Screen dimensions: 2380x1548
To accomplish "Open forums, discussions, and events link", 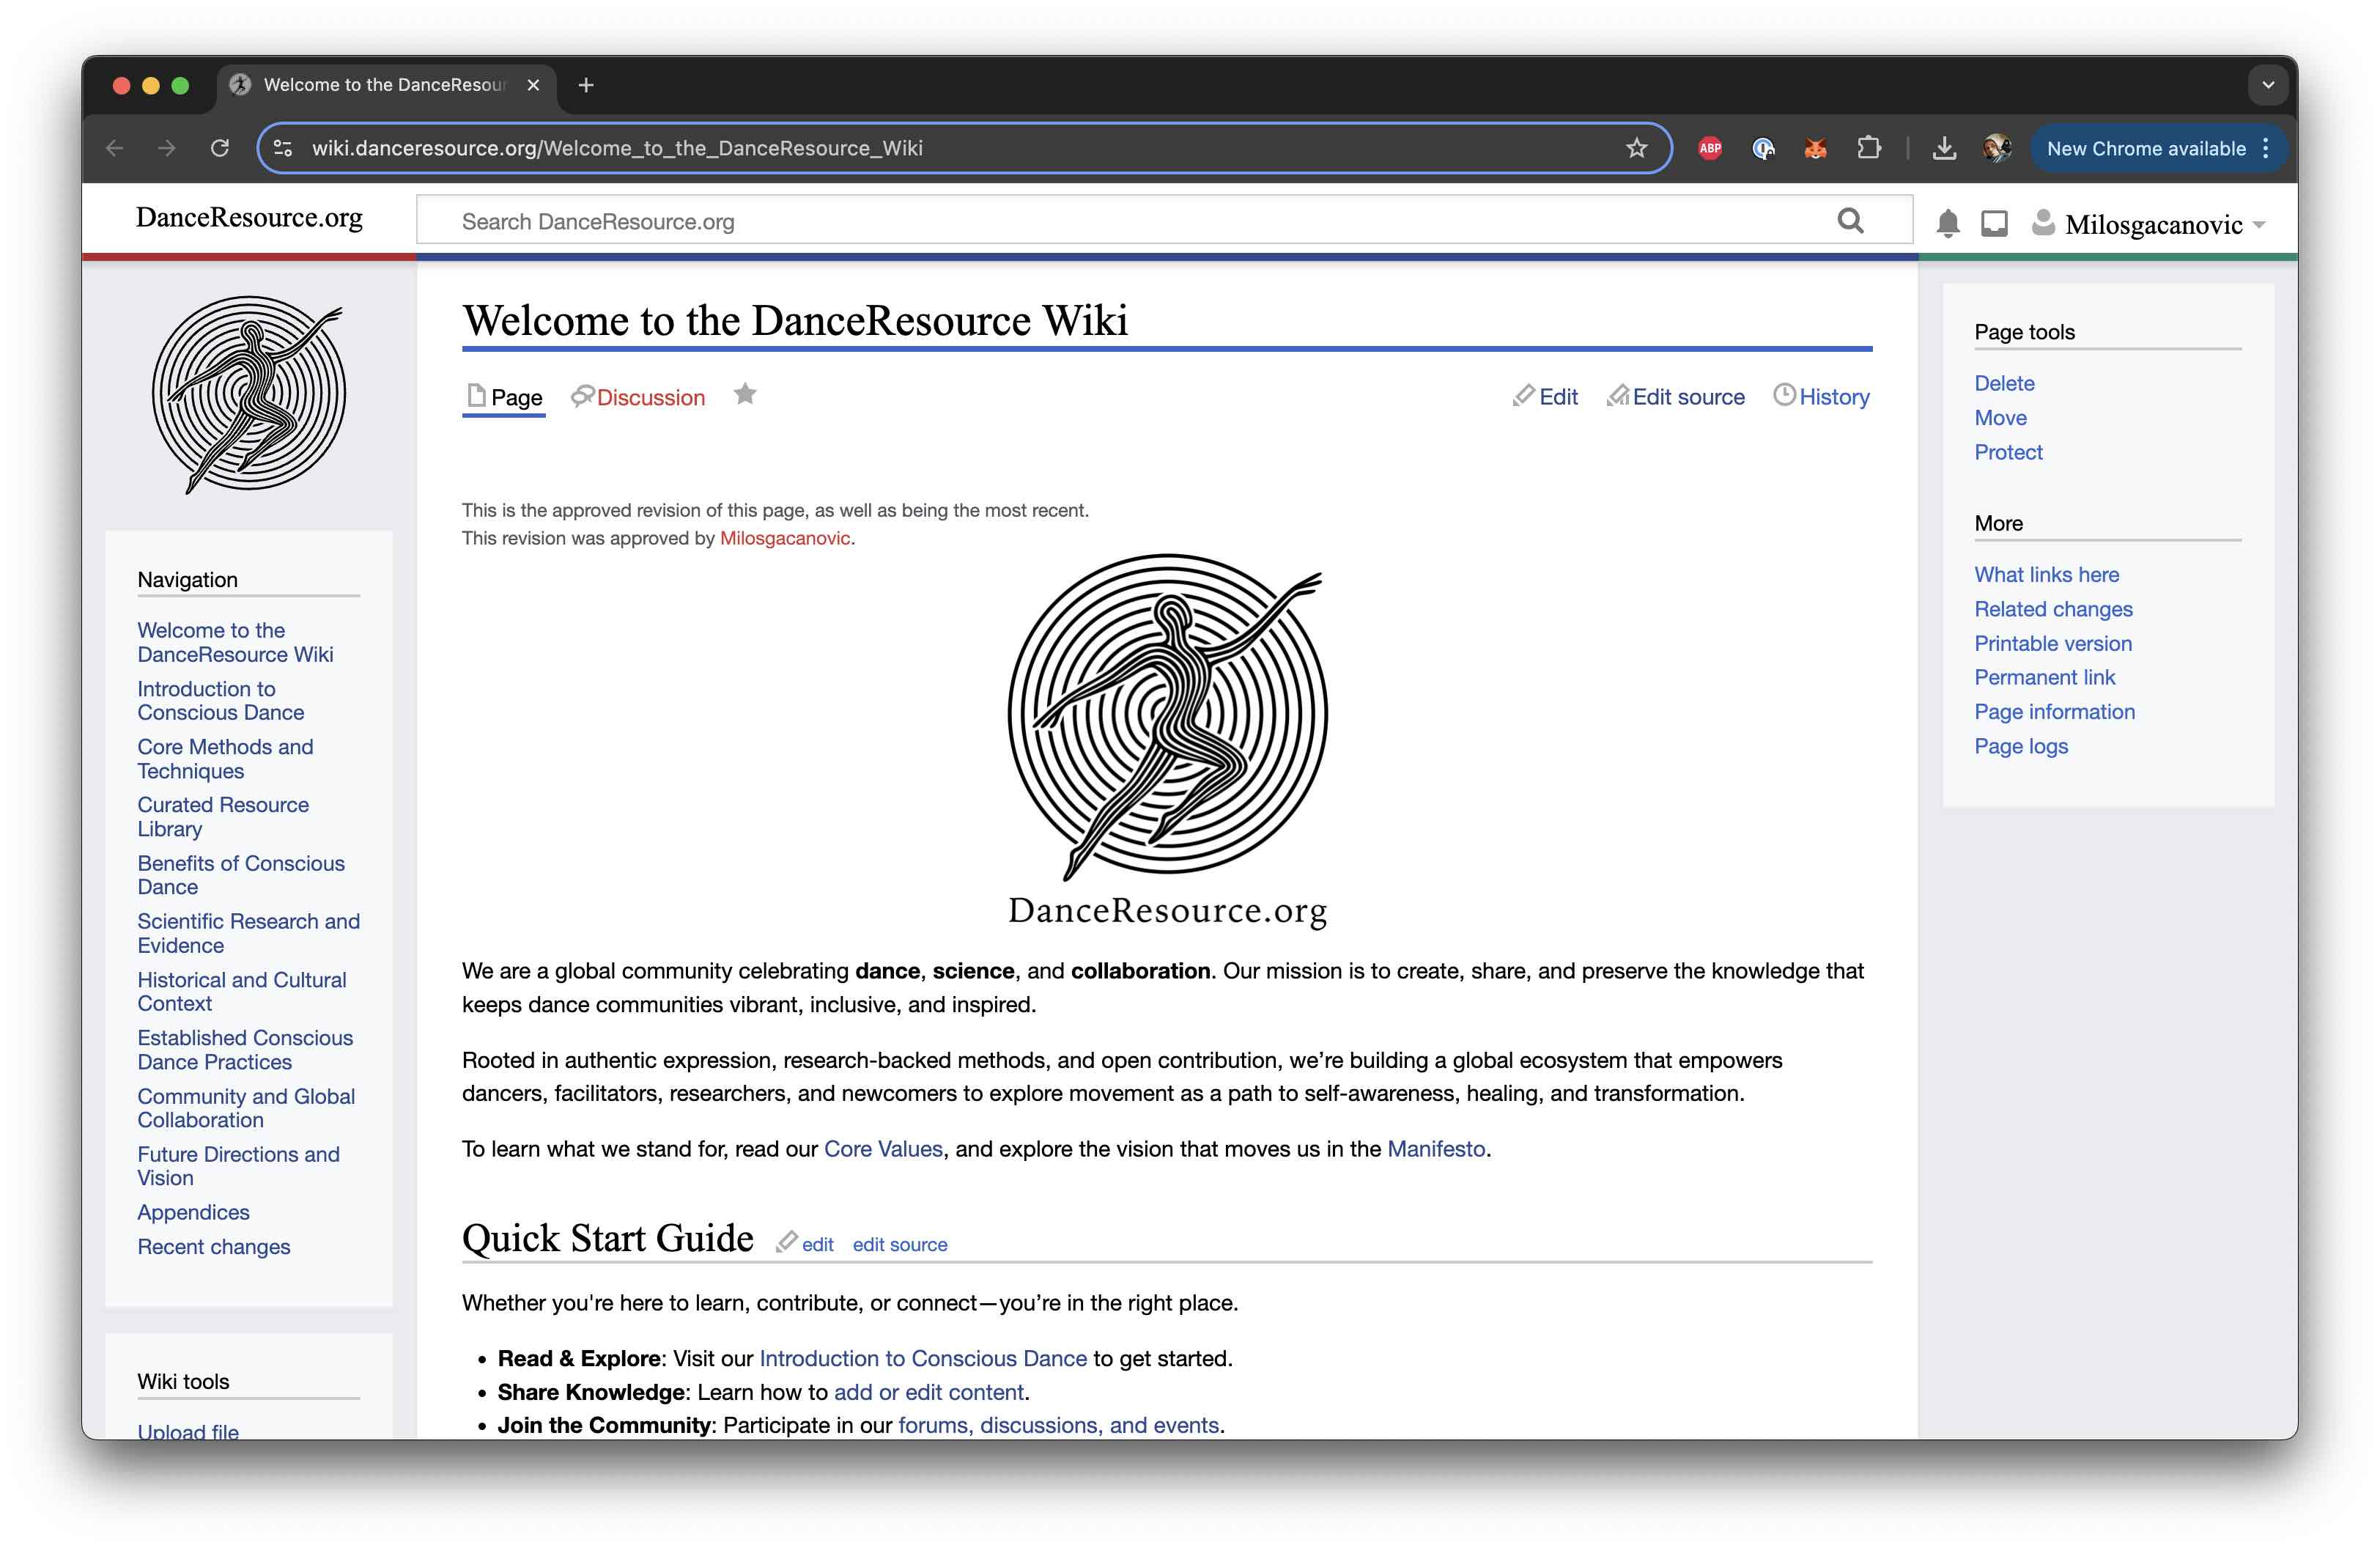I will click(x=1058, y=1425).
